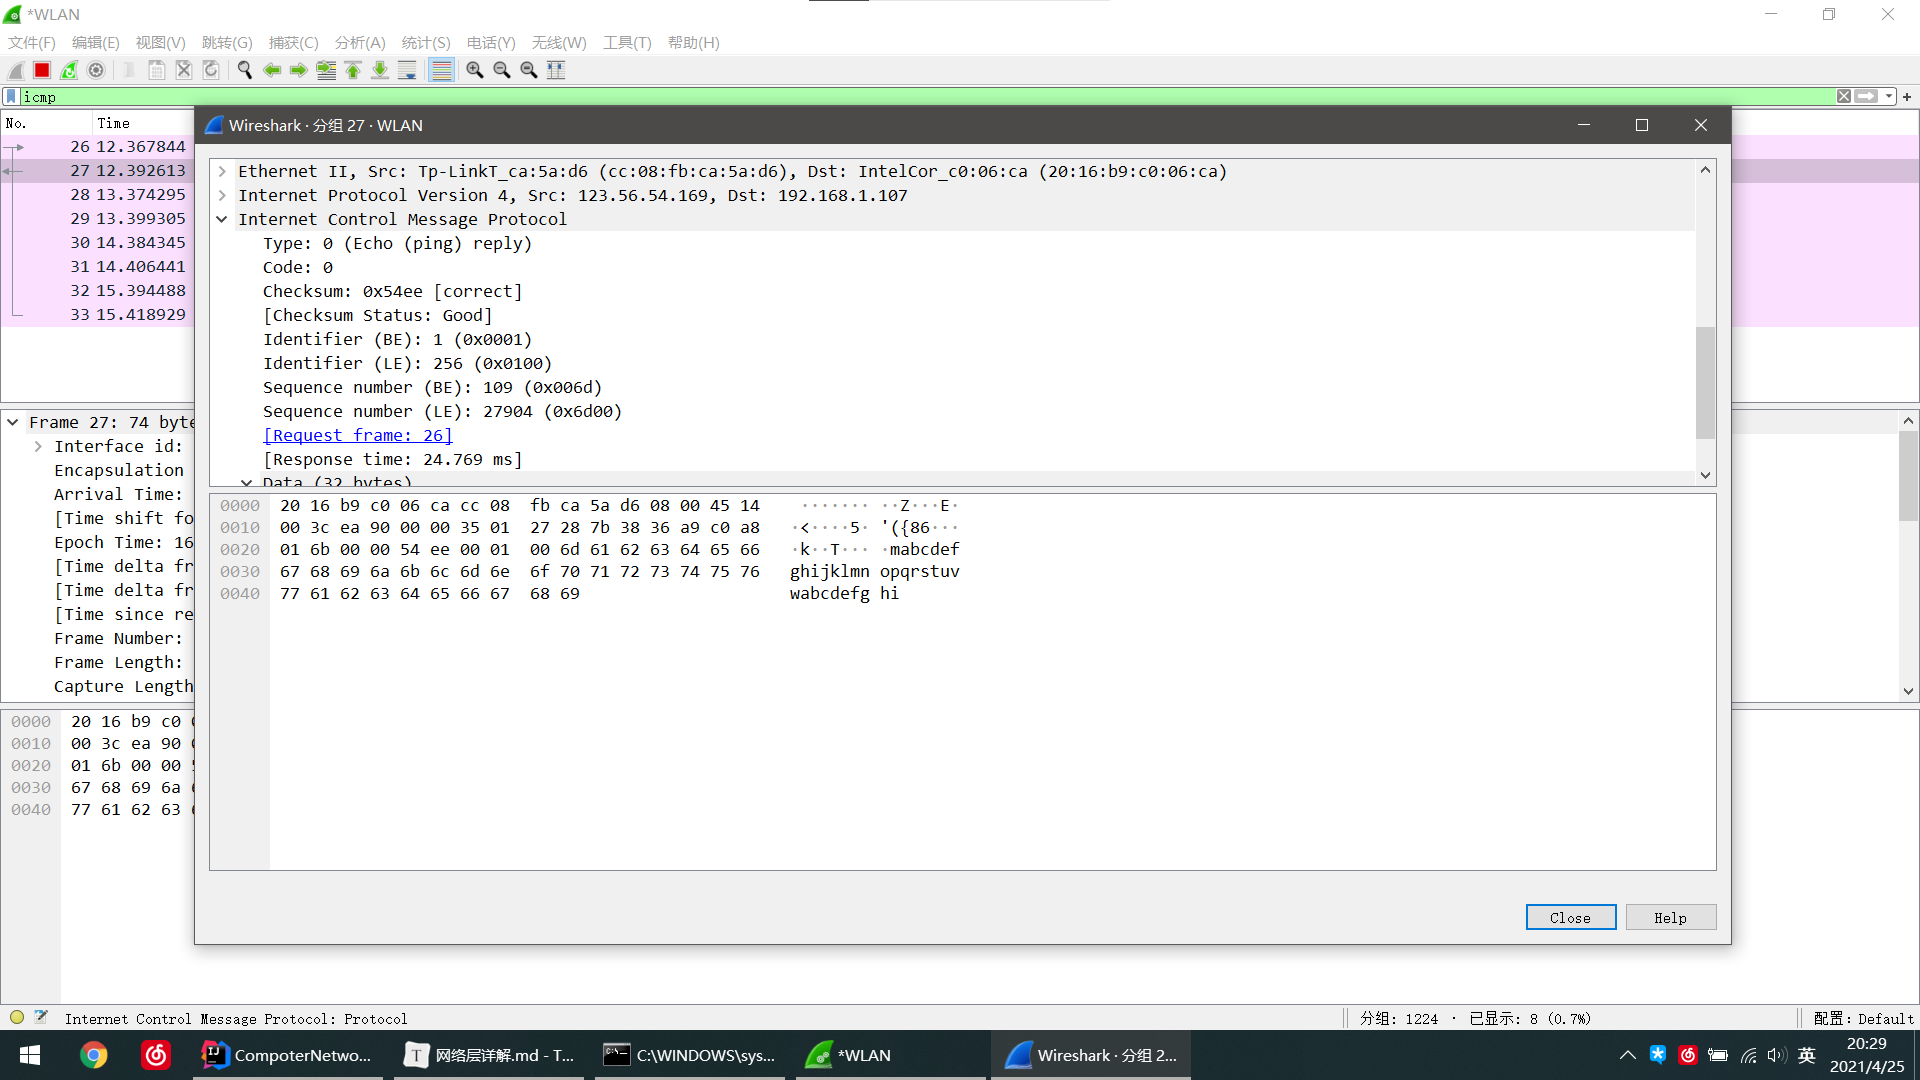1920x1080 pixels.
Task: Go back to previous packet arrow
Action: pos(272,70)
